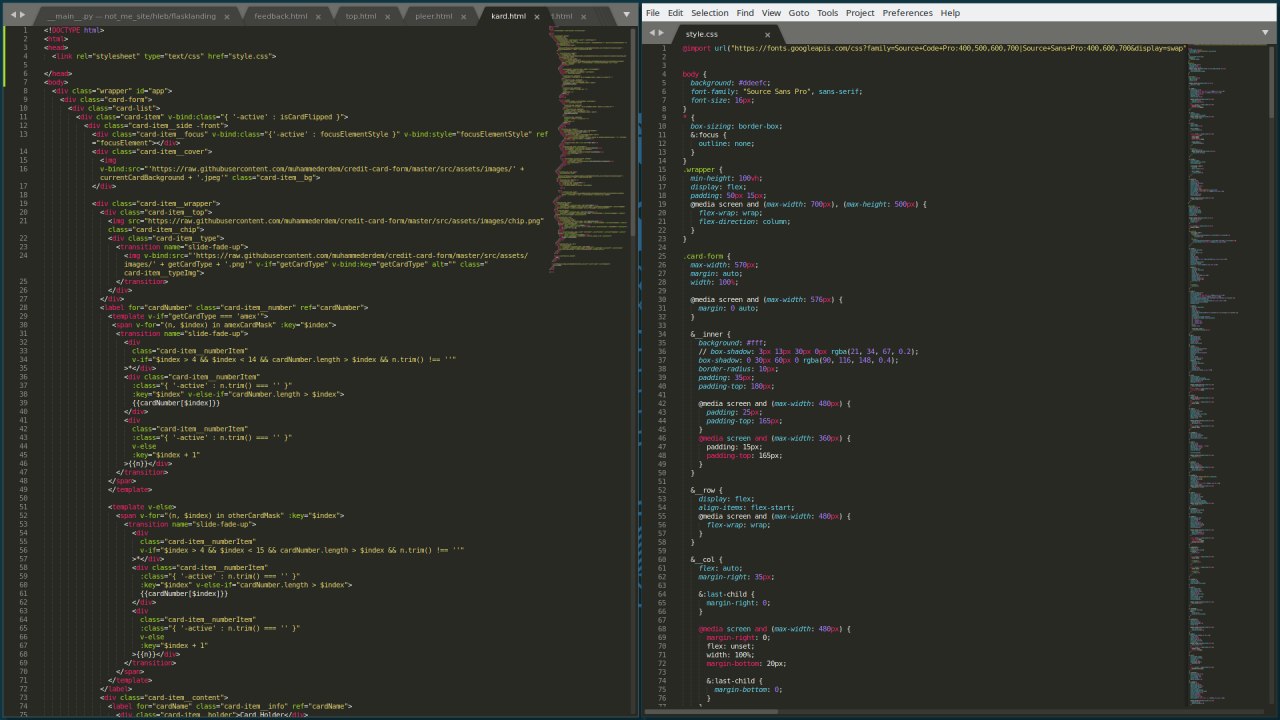Go to previous tab in left window
The height and width of the screenshot is (720, 1280).
12,16
